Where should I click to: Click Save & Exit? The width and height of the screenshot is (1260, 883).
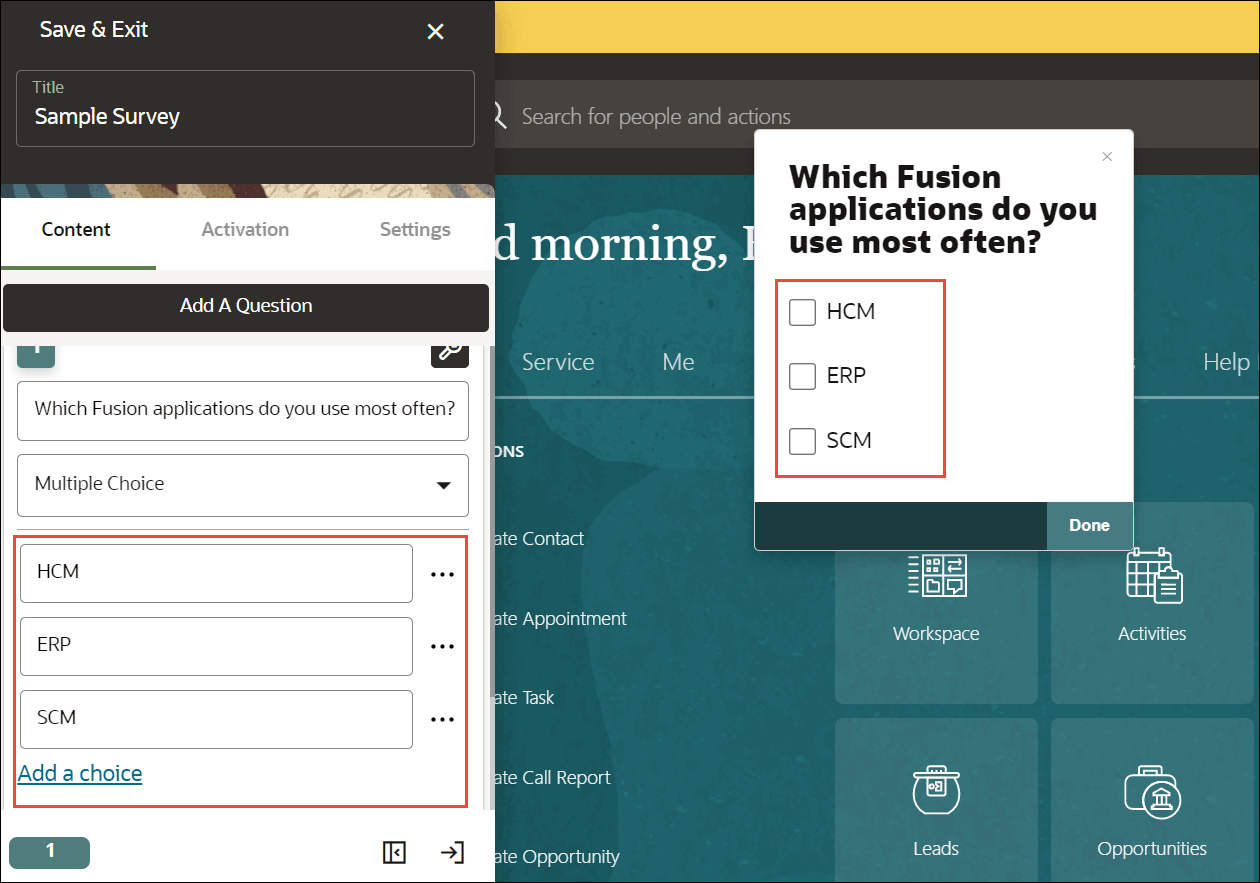click(x=94, y=30)
